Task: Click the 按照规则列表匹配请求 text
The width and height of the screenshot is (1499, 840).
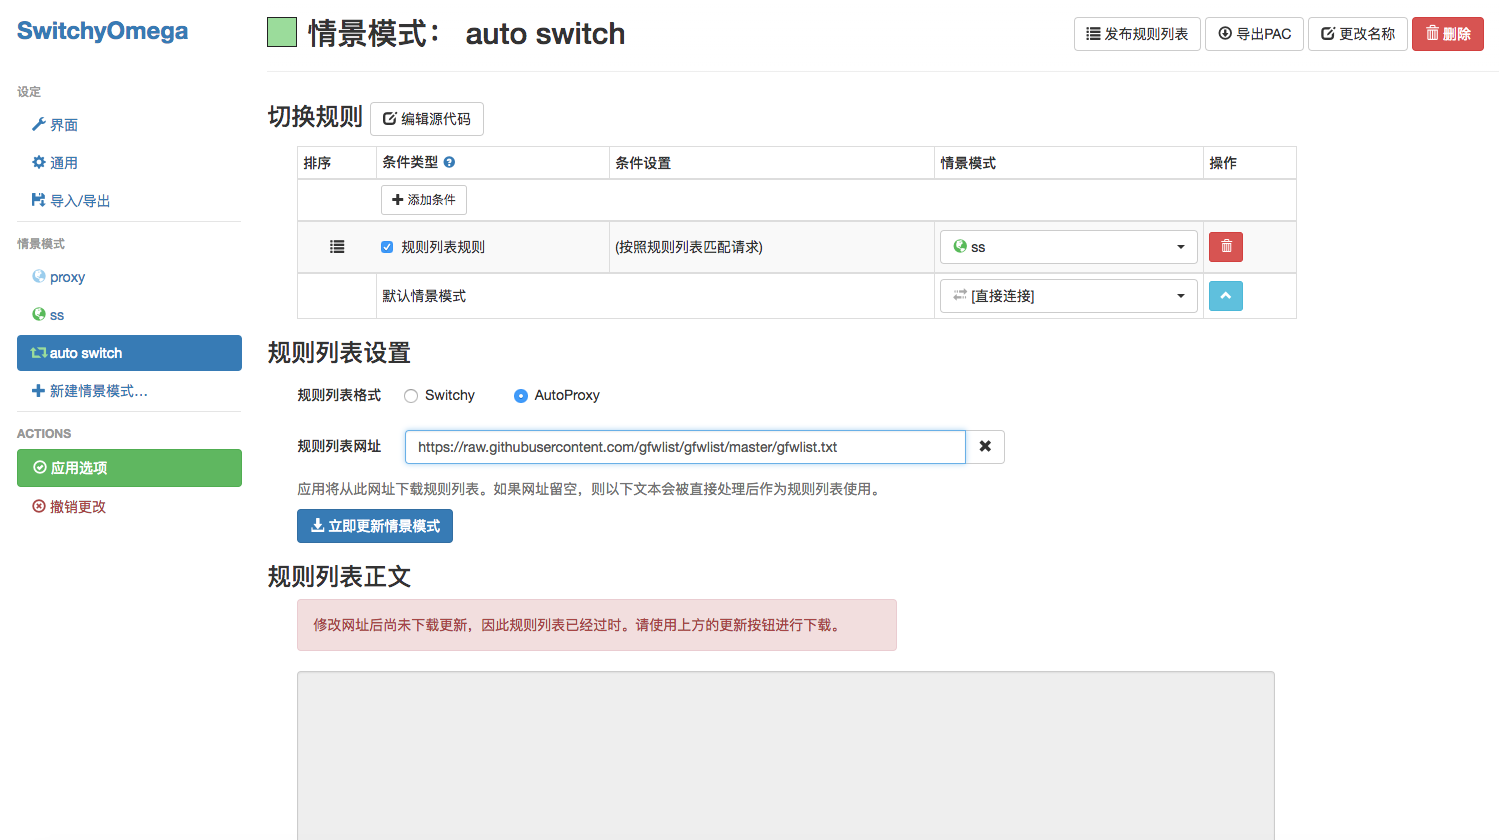Action: [689, 247]
